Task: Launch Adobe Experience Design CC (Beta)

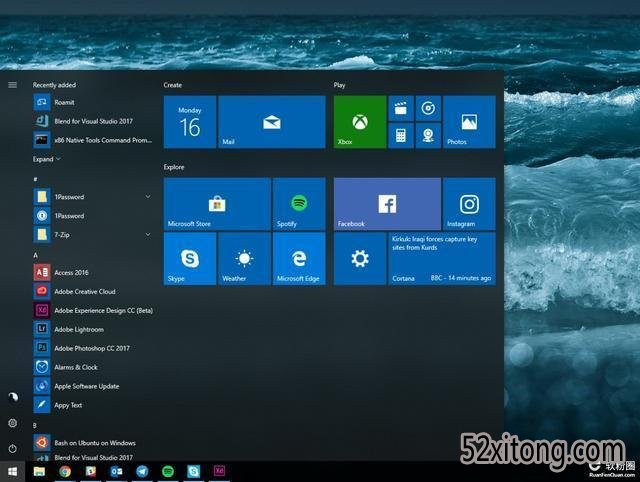Action: pyautogui.click(x=93, y=310)
